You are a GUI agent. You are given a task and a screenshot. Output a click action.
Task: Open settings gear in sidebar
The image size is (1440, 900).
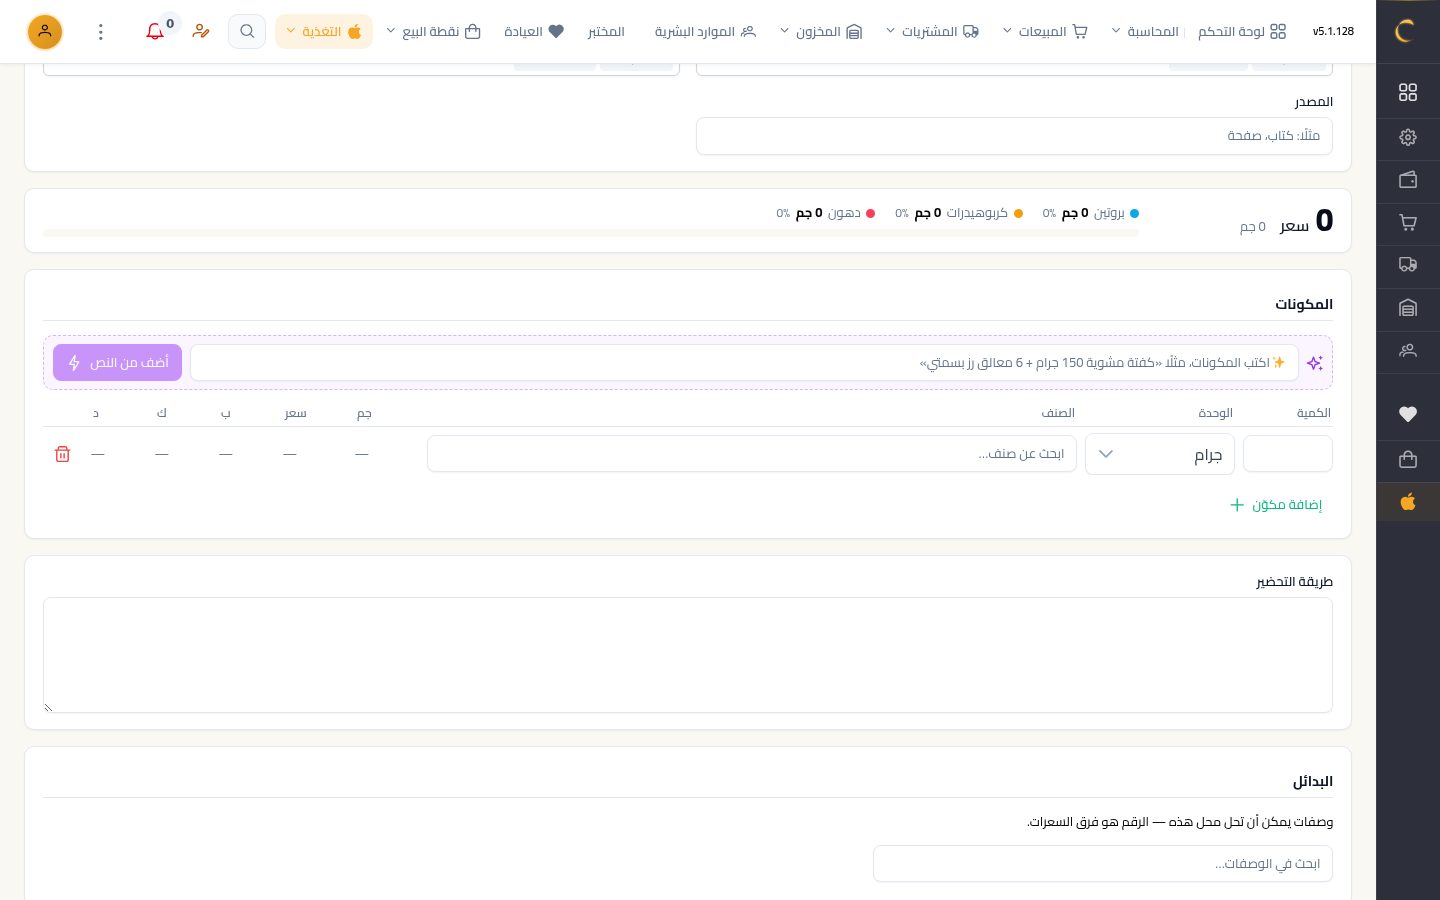[1408, 137]
